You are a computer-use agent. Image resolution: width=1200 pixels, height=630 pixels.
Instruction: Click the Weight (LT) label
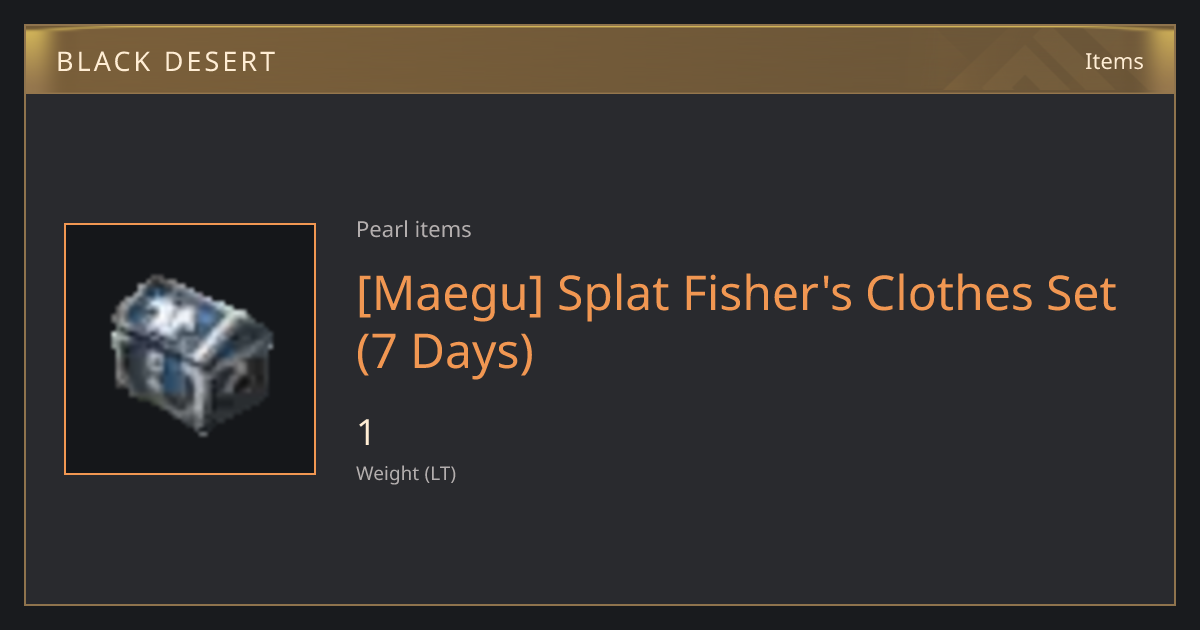click(406, 473)
